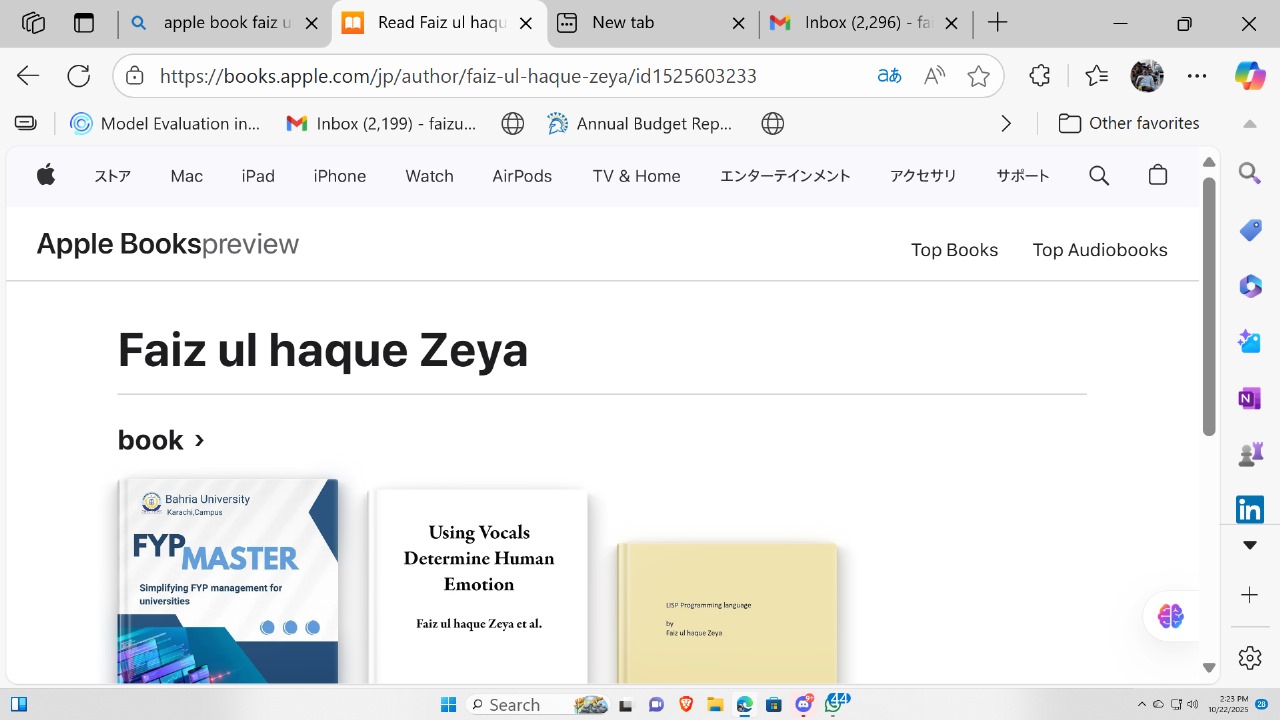Click the Apple logo in navigation bar
The width and height of the screenshot is (1280, 720).
click(x=46, y=176)
